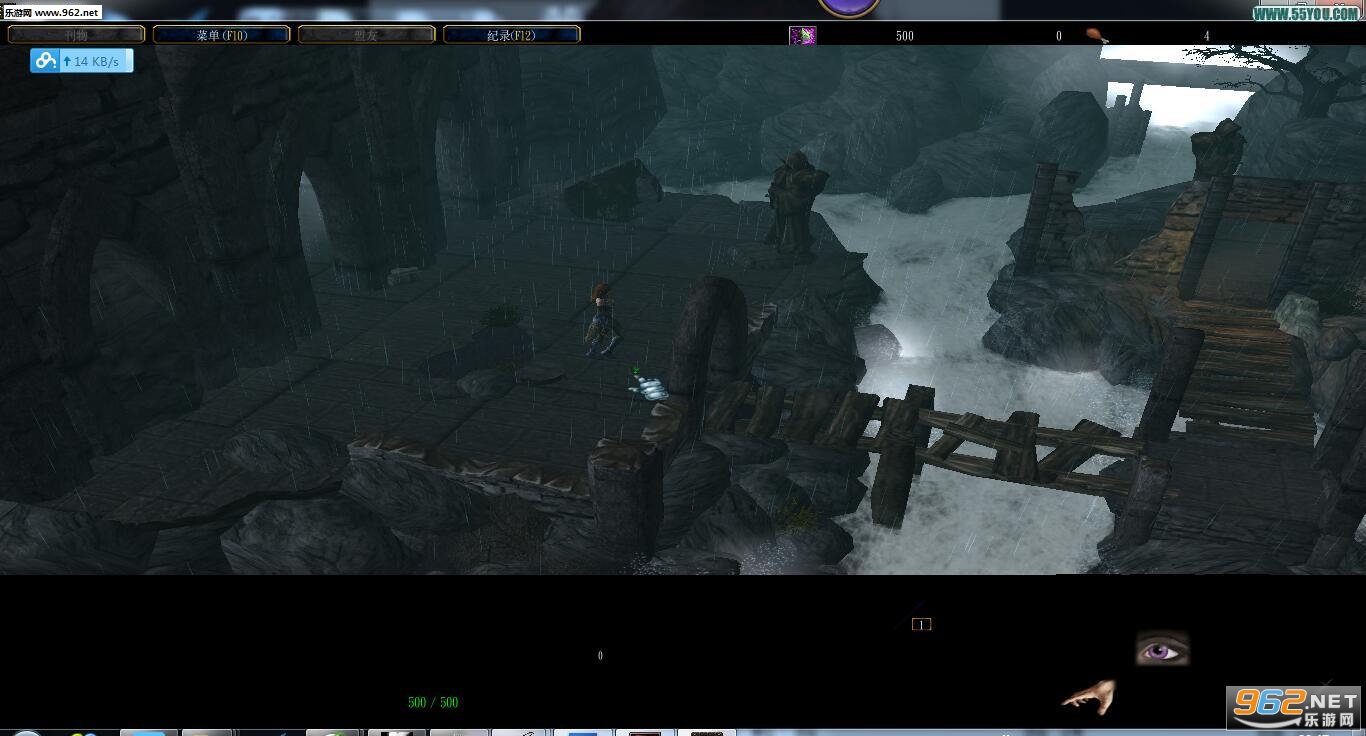Image resolution: width=1366 pixels, height=736 pixels.
Task: Open the dimmed menu button before 菜单(F10)
Action: point(77,35)
